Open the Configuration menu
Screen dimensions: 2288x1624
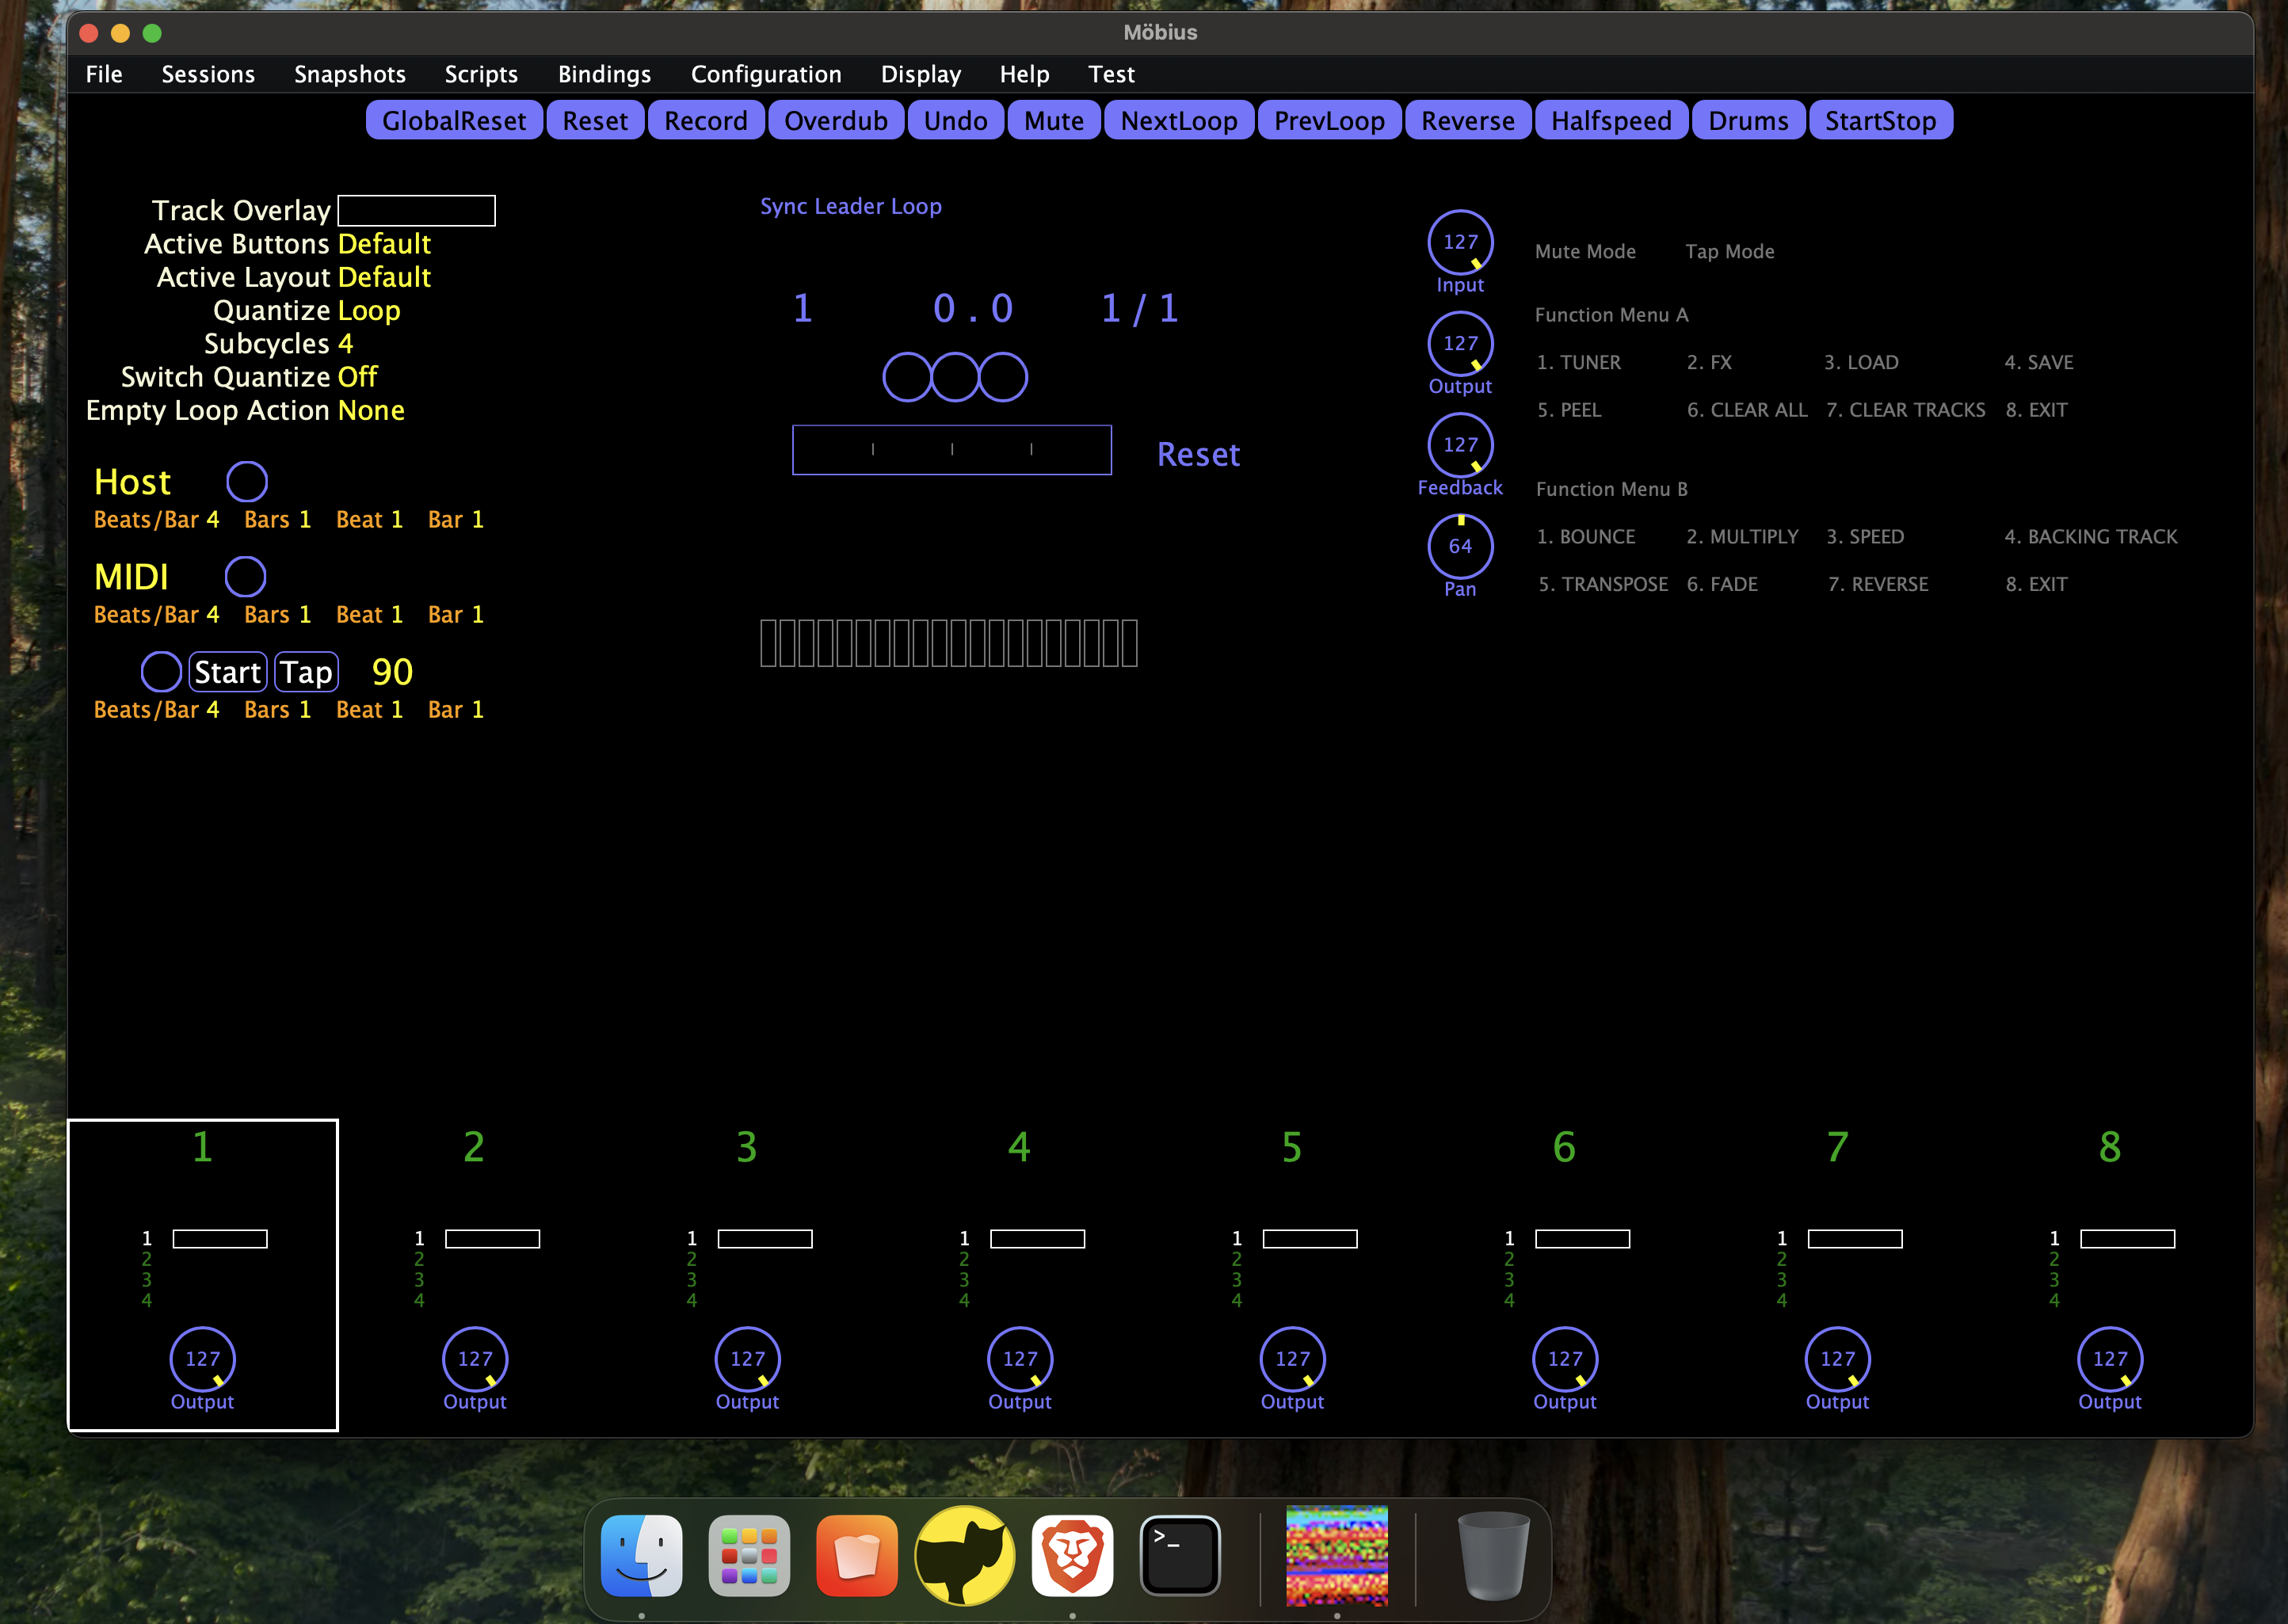point(765,74)
